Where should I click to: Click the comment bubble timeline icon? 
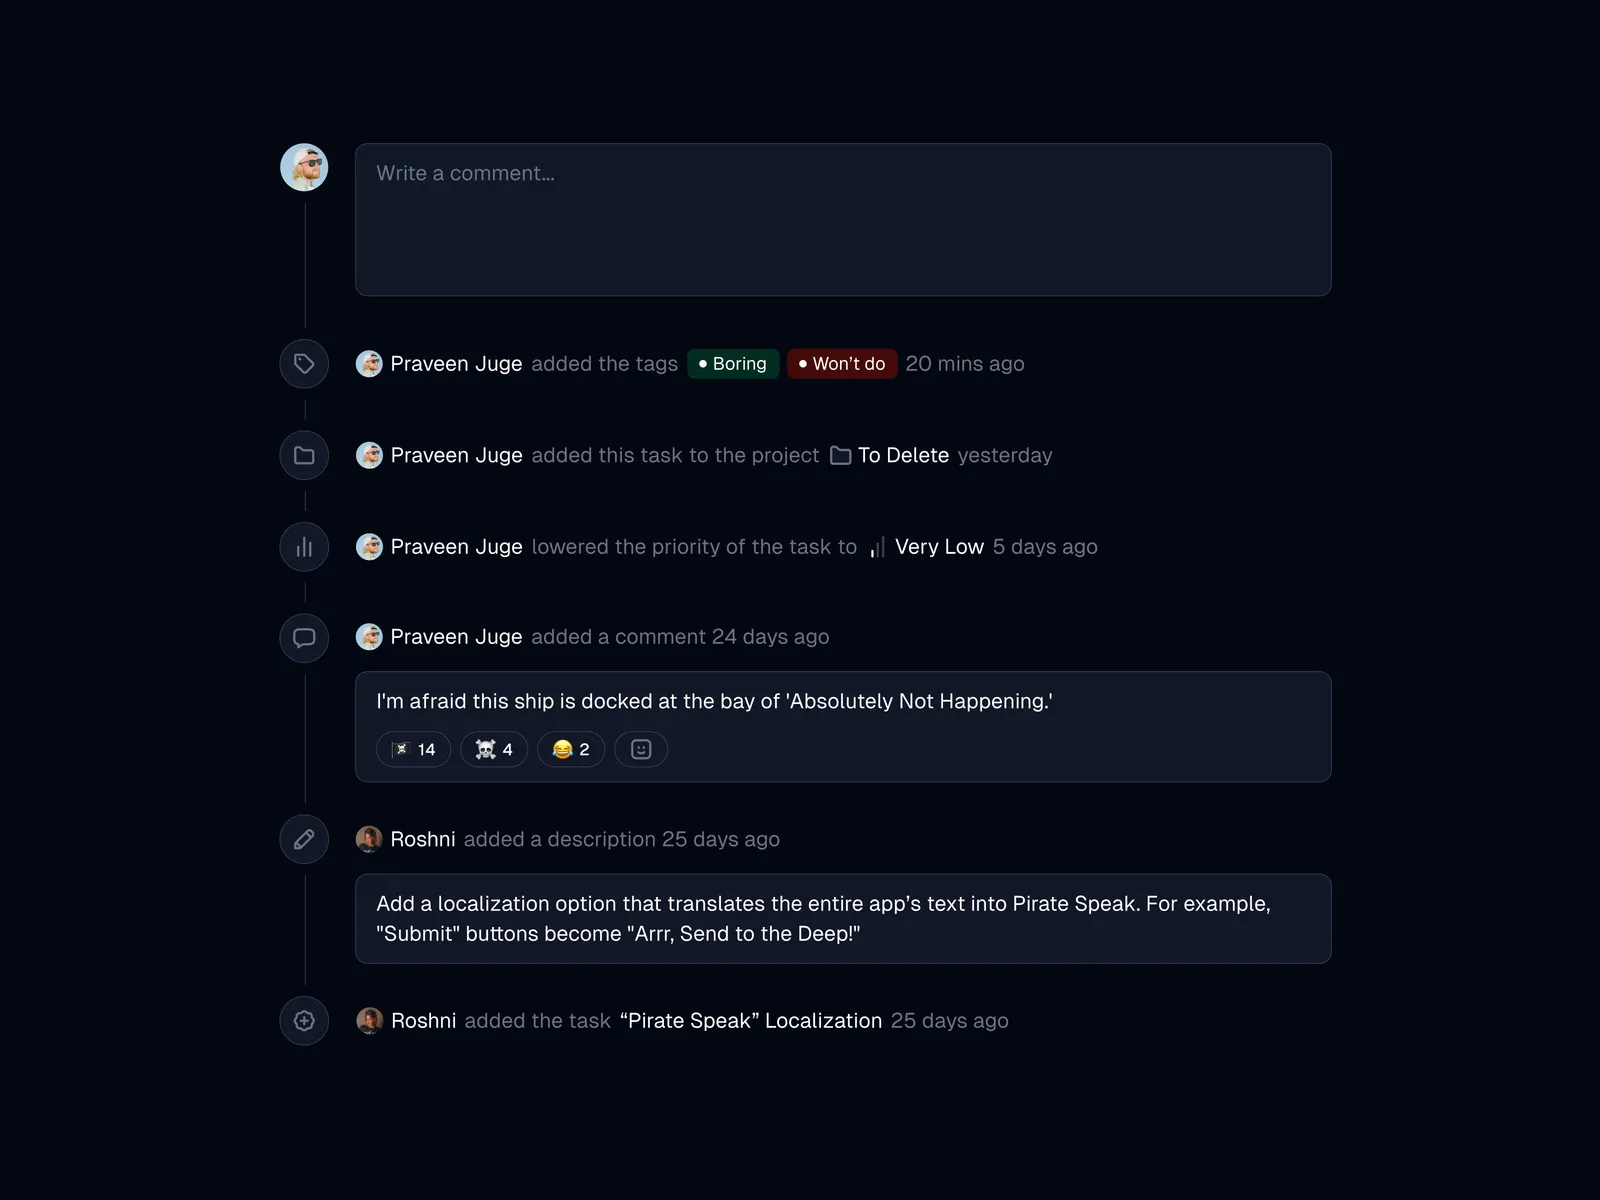[x=304, y=638]
